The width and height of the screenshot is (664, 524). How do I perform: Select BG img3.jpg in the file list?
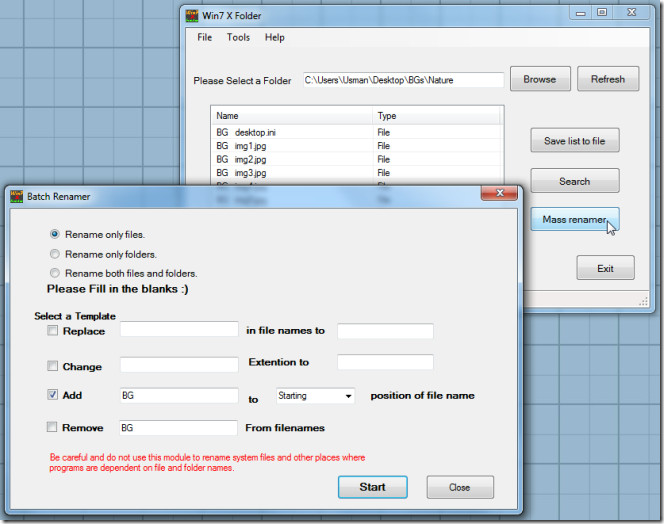click(357, 173)
